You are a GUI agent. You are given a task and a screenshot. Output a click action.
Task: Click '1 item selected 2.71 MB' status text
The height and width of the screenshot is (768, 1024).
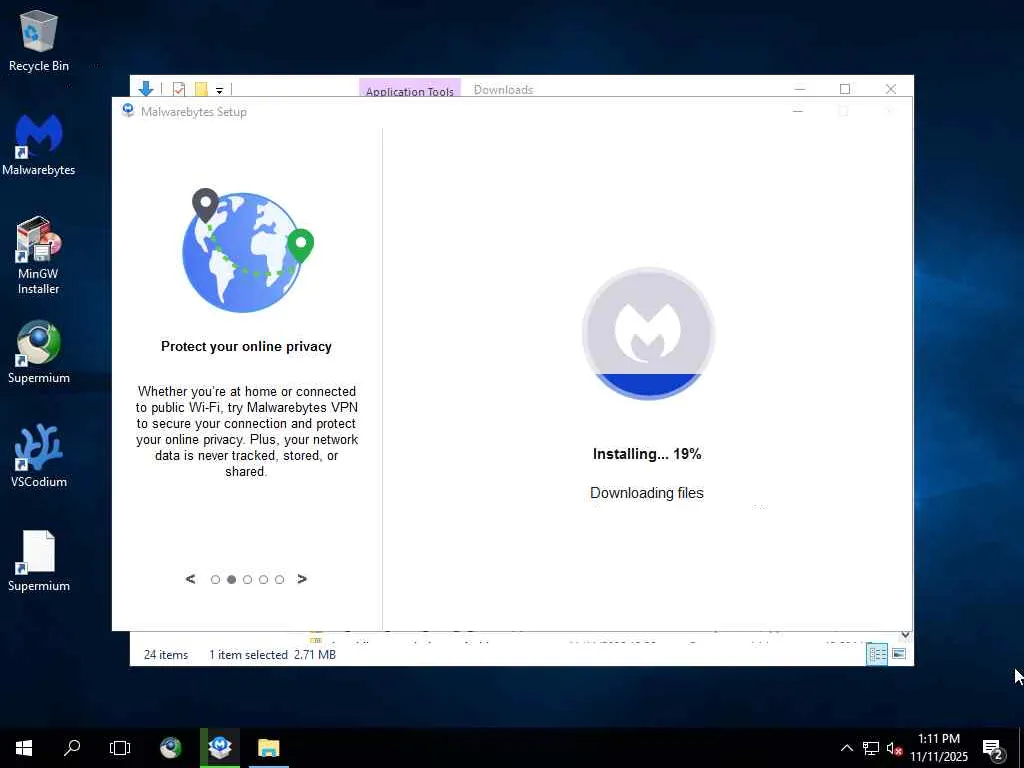[x=272, y=654]
